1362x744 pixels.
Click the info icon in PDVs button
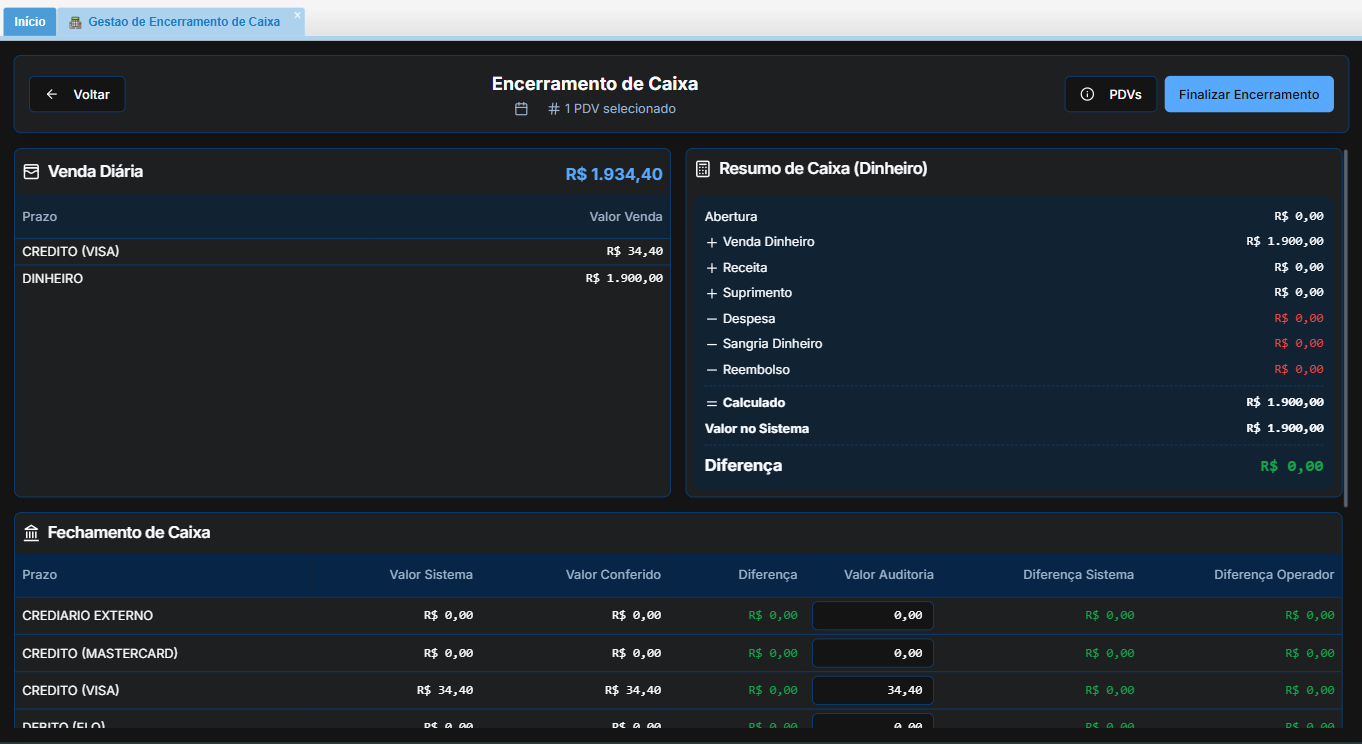click(1087, 94)
